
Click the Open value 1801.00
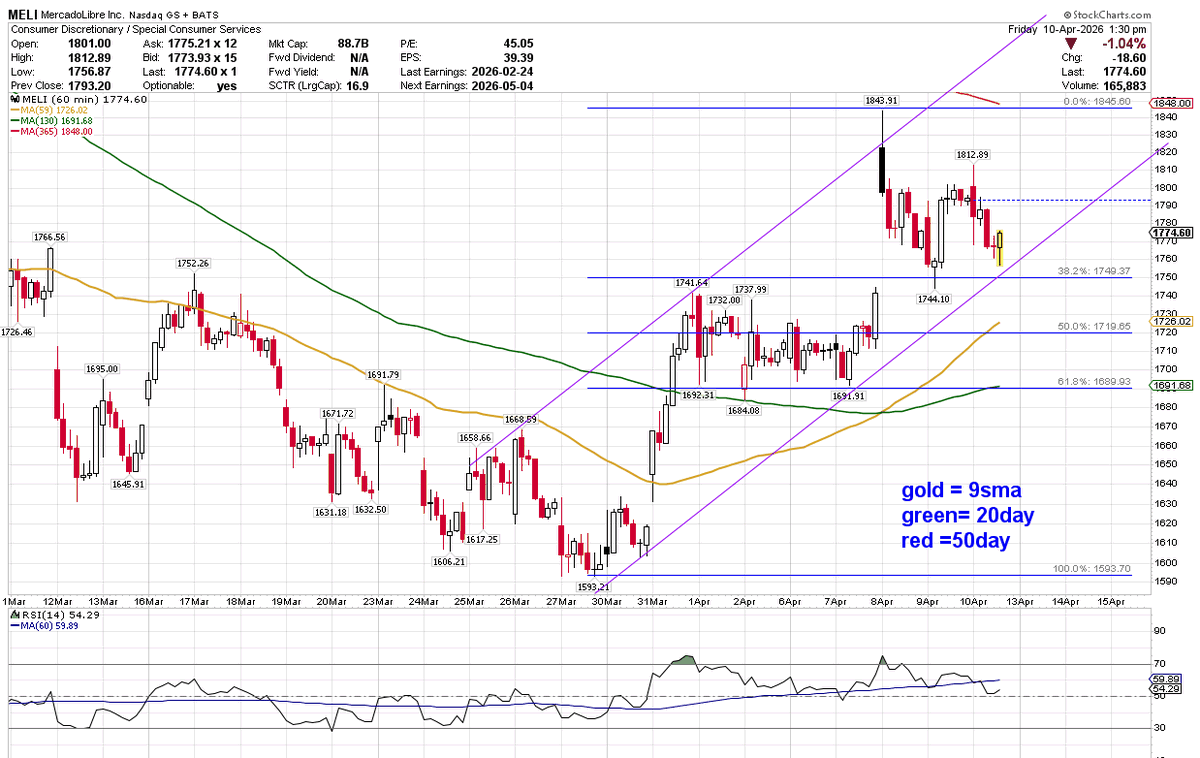(x=91, y=44)
